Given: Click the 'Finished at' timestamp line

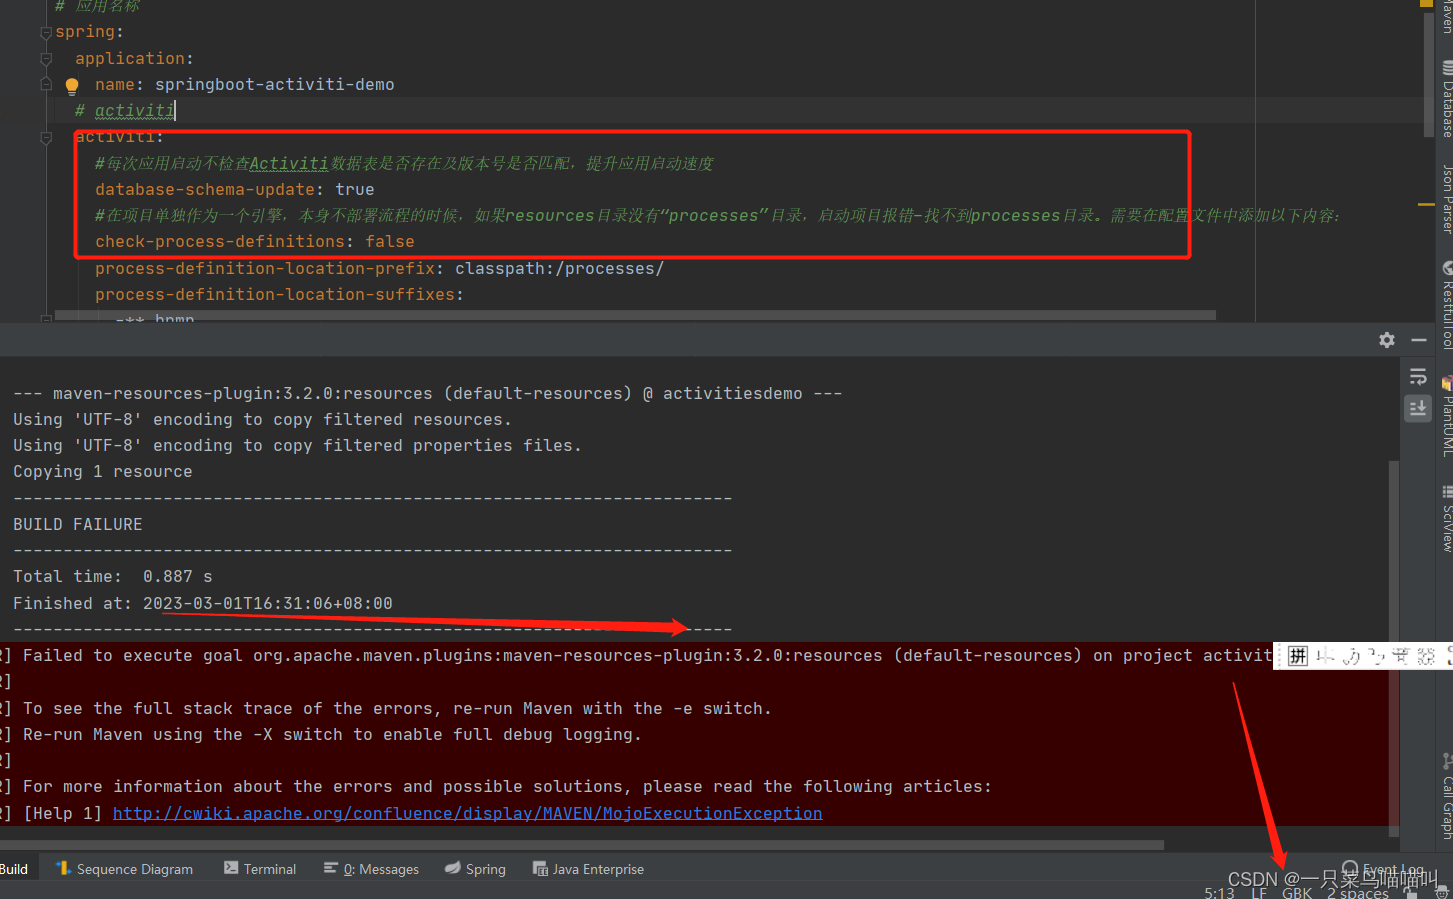Looking at the screenshot, I should (203, 603).
